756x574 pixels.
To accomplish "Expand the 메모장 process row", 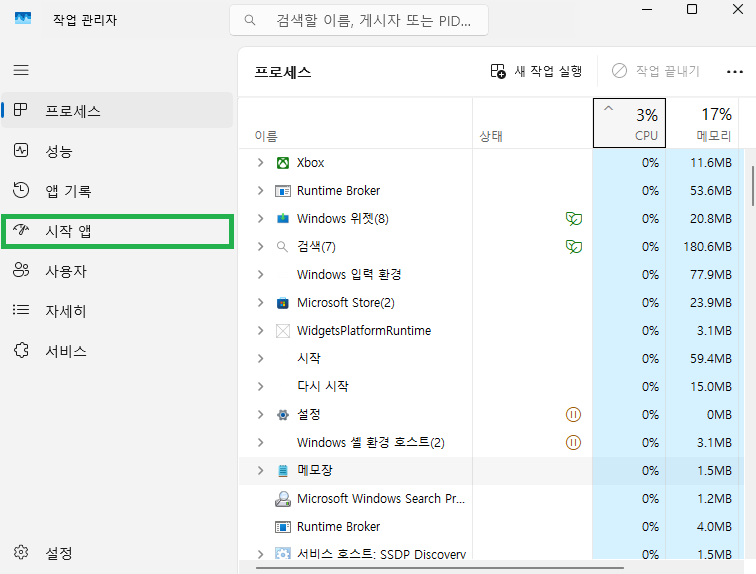I will (x=260, y=470).
